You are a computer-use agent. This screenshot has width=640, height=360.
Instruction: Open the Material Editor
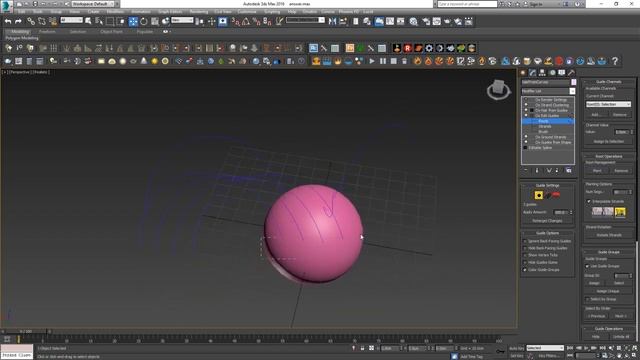click(x=413, y=21)
